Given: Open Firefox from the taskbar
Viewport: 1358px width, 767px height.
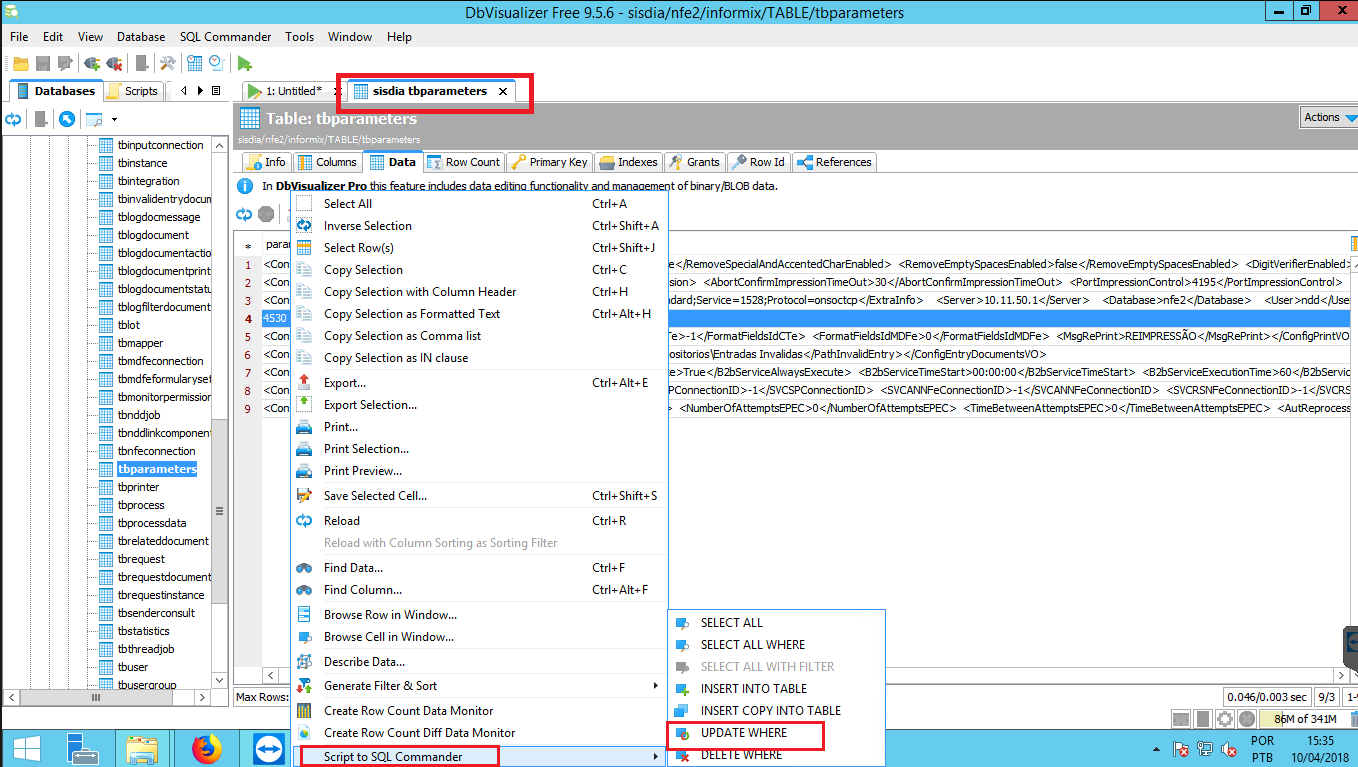Looking at the screenshot, I should [206, 748].
